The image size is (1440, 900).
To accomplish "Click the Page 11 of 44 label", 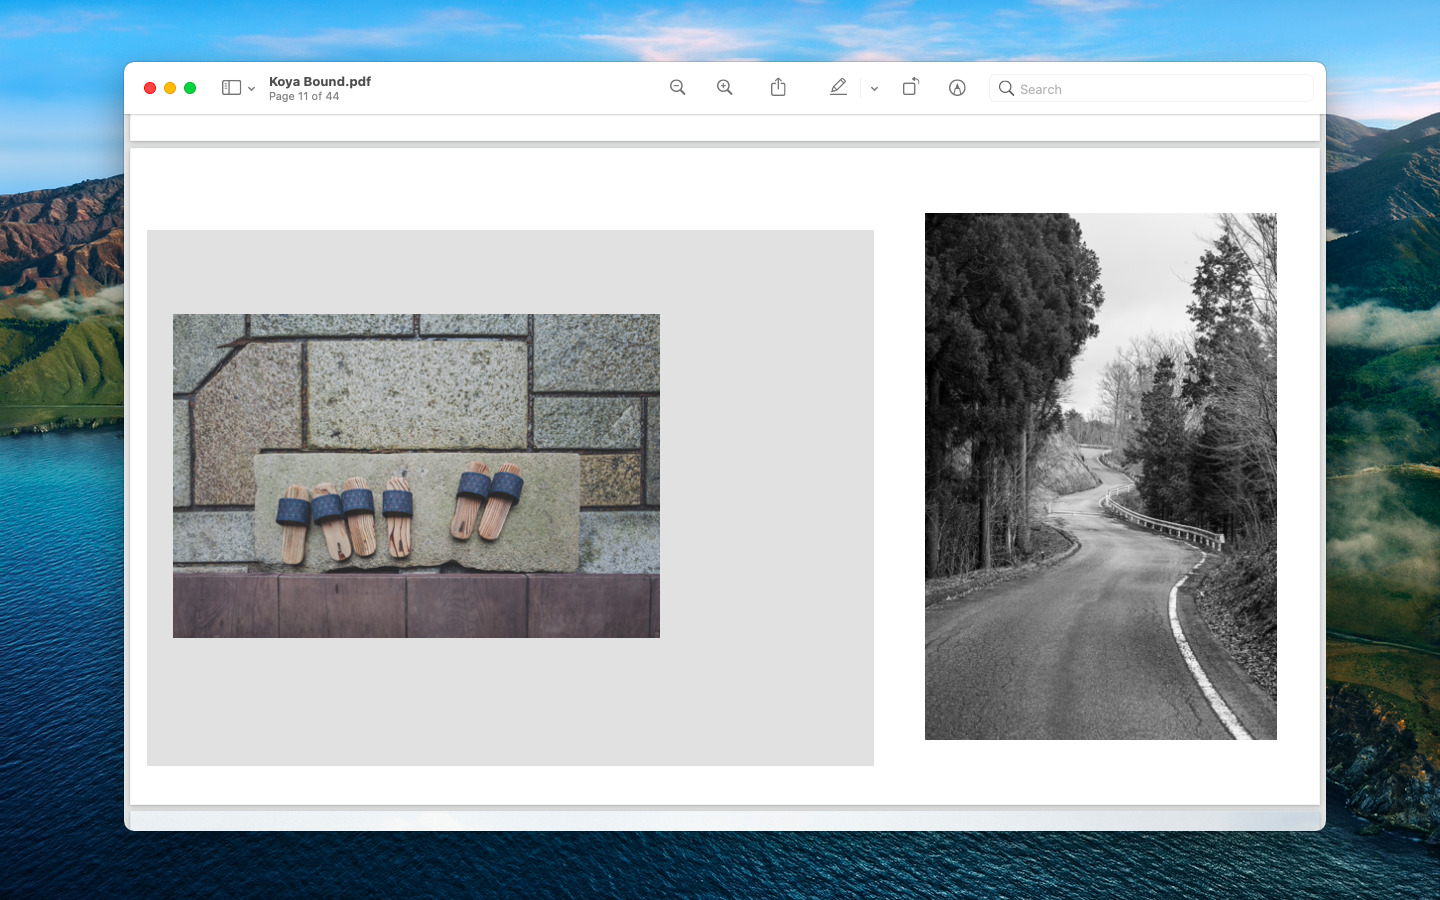I will click(x=304, y=97).
